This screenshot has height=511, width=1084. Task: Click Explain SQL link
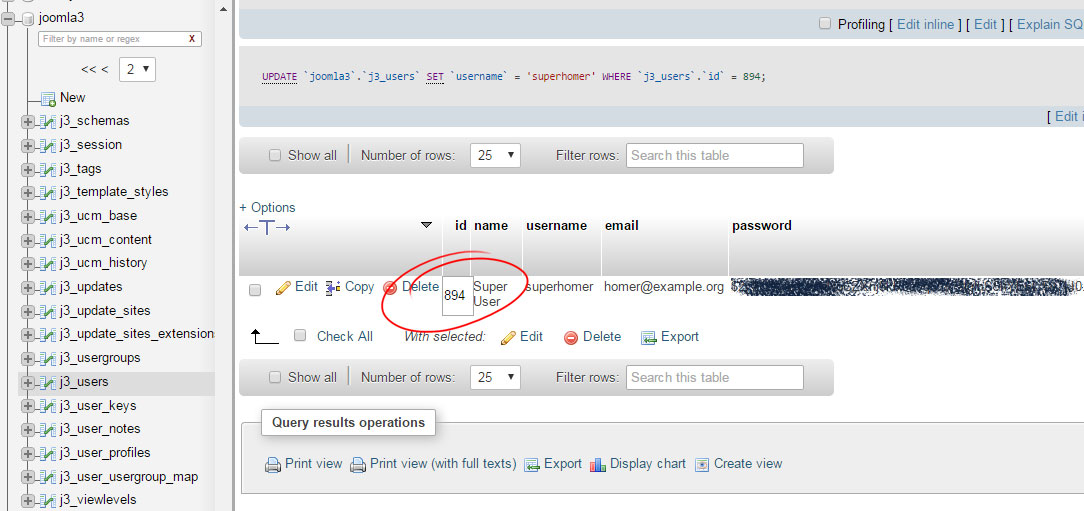pyautogui.click(x=1049, y=24)
